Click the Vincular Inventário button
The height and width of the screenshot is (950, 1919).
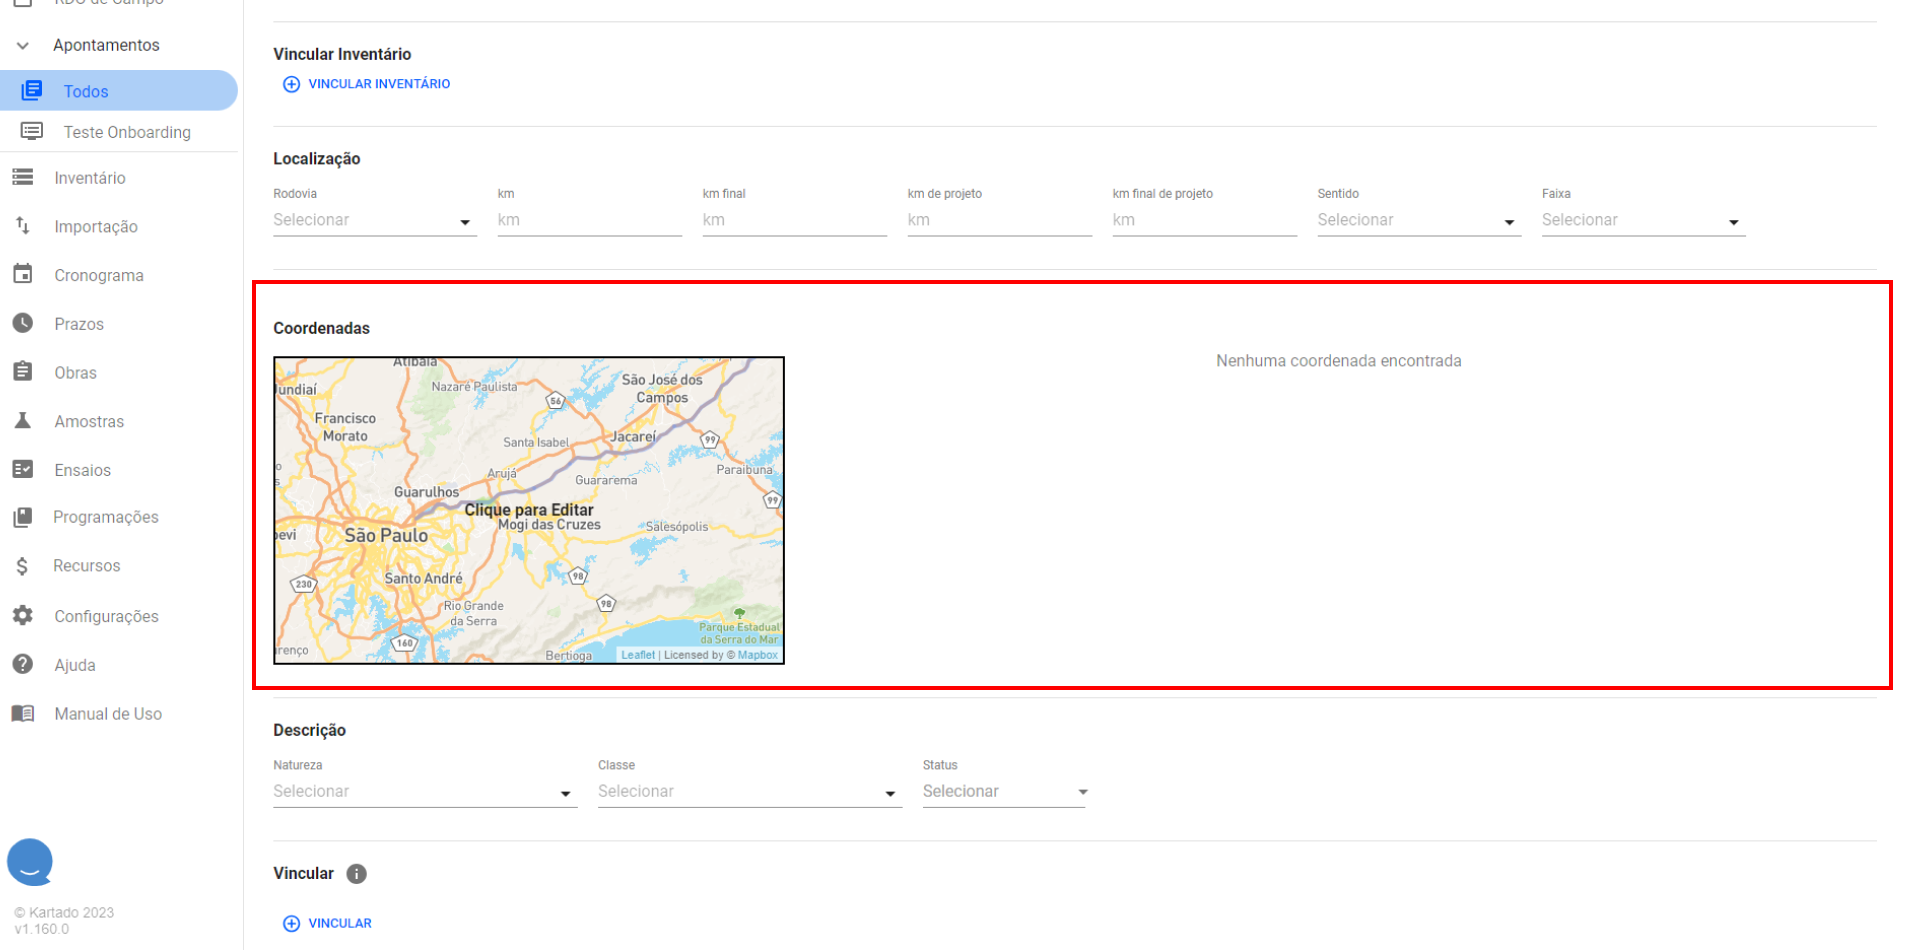click(367, 84)
